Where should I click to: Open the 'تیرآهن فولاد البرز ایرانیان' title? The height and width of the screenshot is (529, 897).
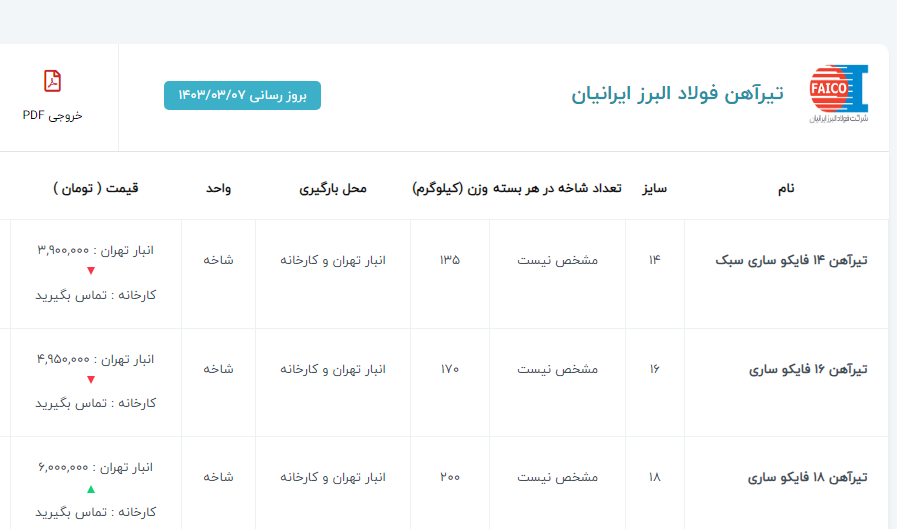coord(677,94)
